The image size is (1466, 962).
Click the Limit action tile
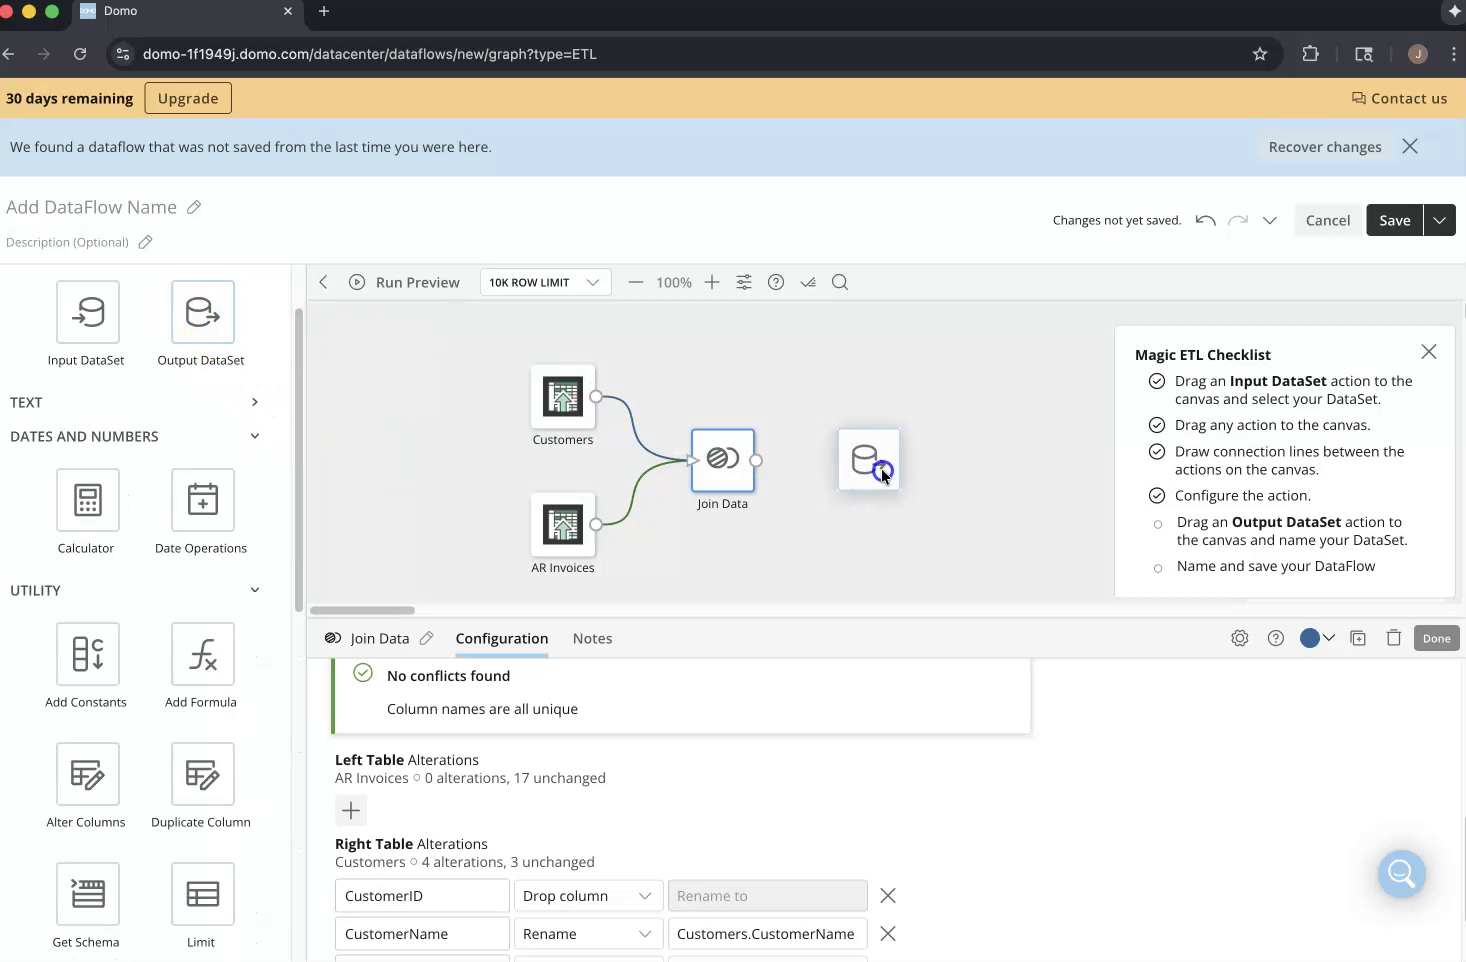point(202,894)
